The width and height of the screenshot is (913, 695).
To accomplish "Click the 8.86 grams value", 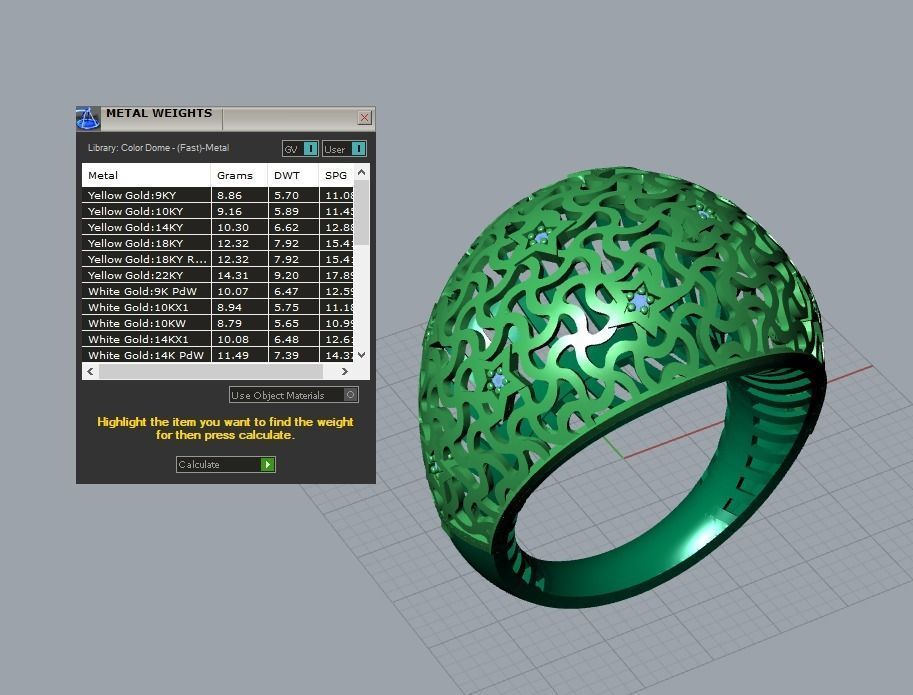I will coord(229,196).
